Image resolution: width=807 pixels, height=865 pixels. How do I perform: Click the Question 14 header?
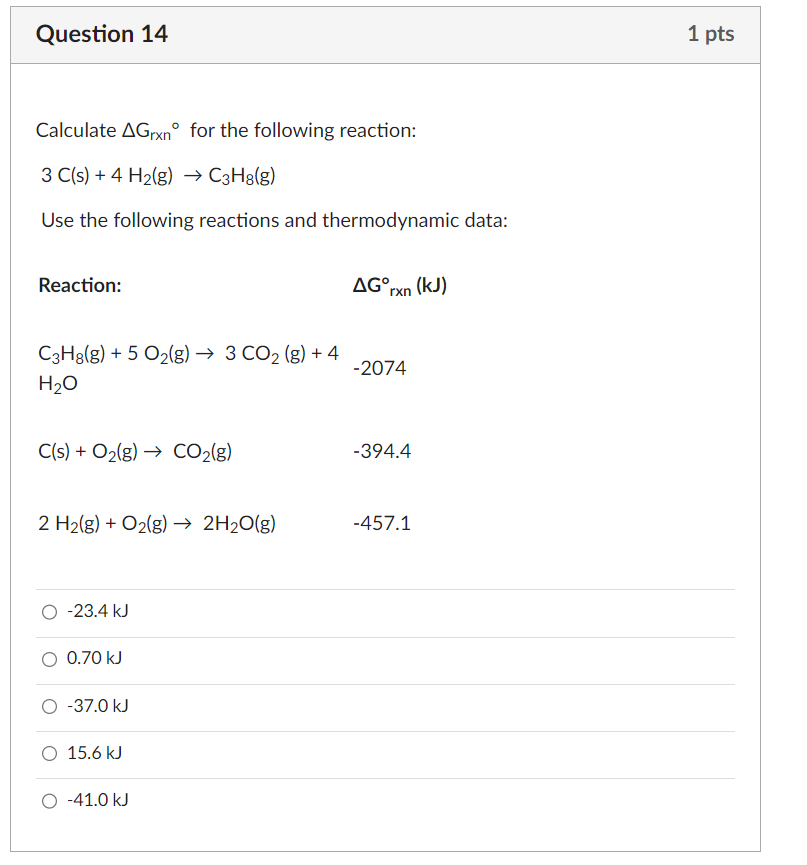[x=102, y=33]
